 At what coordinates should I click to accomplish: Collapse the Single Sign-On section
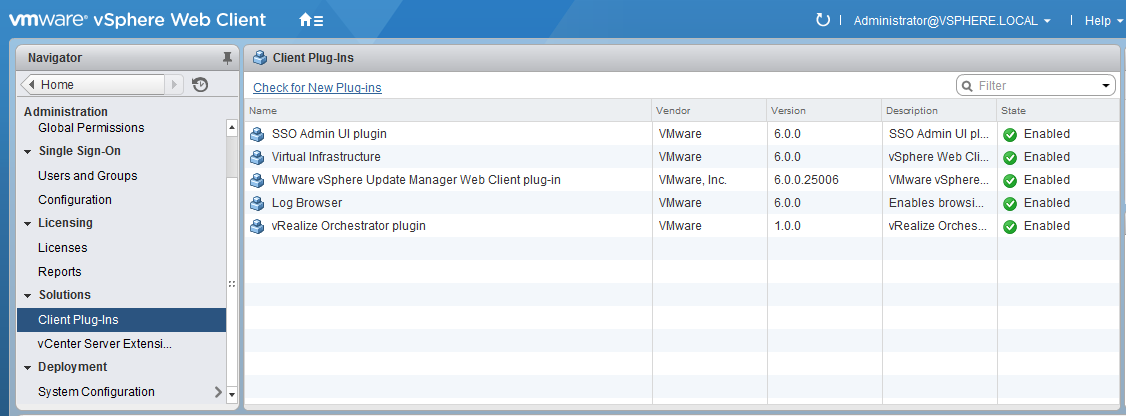28,152
